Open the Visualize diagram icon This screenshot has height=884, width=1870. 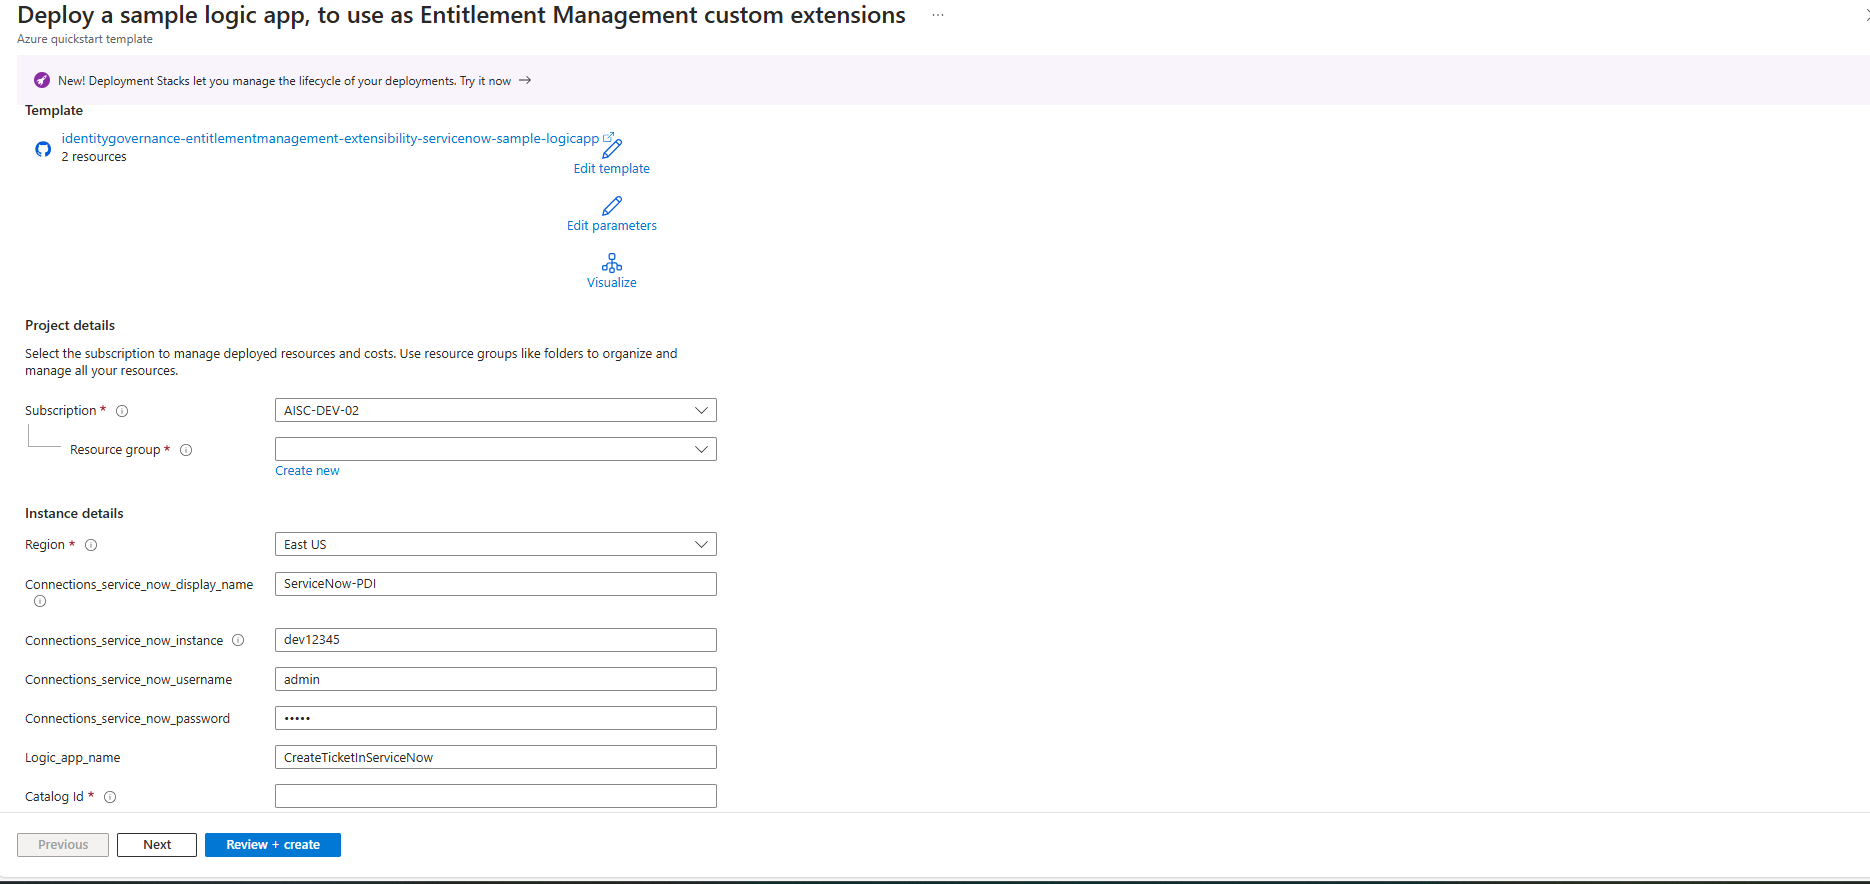(612, 263)
